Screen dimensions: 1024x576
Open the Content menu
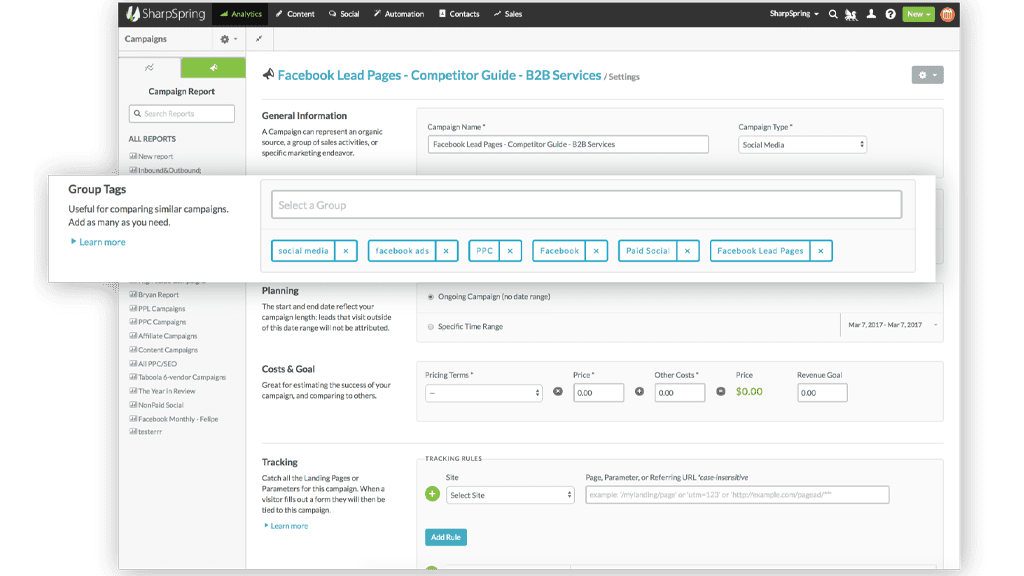[x=295, y=14]
